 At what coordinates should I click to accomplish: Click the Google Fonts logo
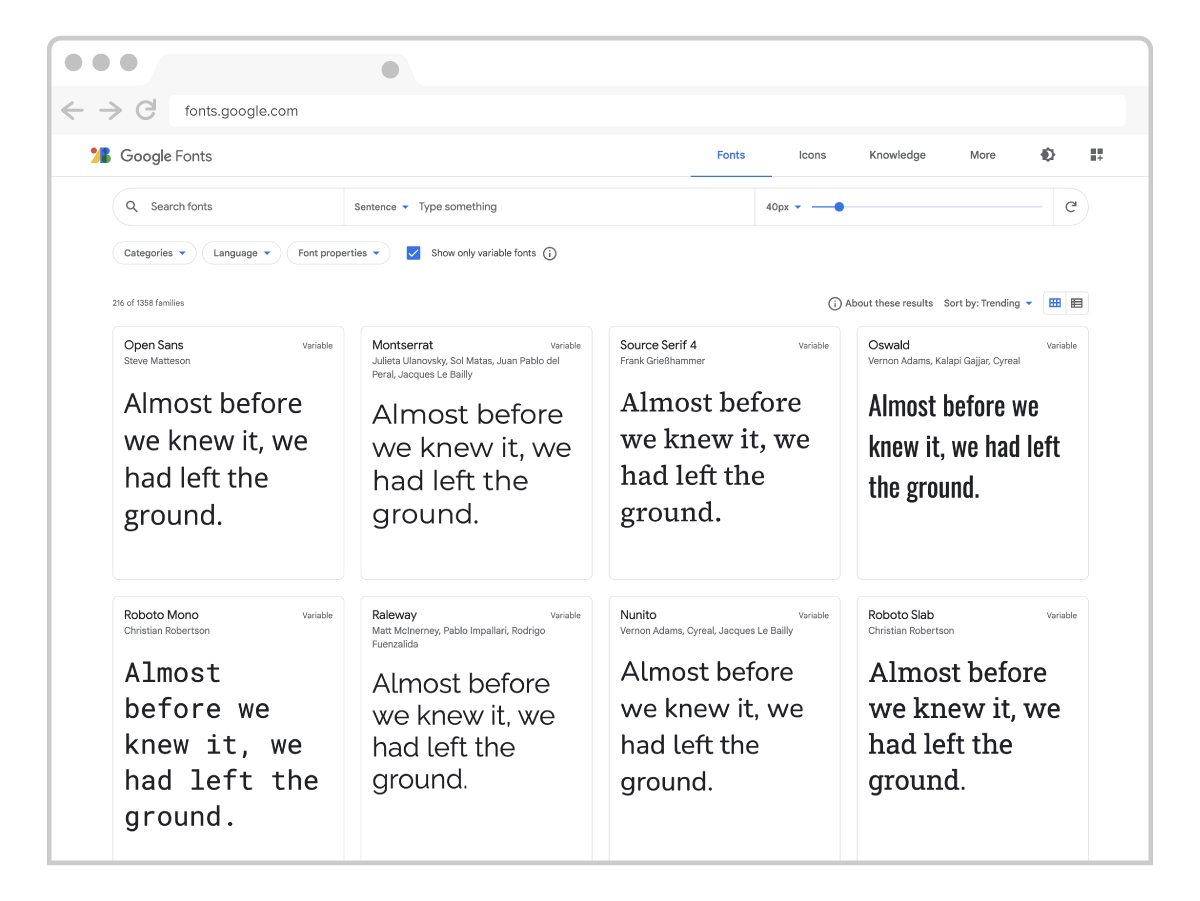pyautogui.click(x=150, y=155)
